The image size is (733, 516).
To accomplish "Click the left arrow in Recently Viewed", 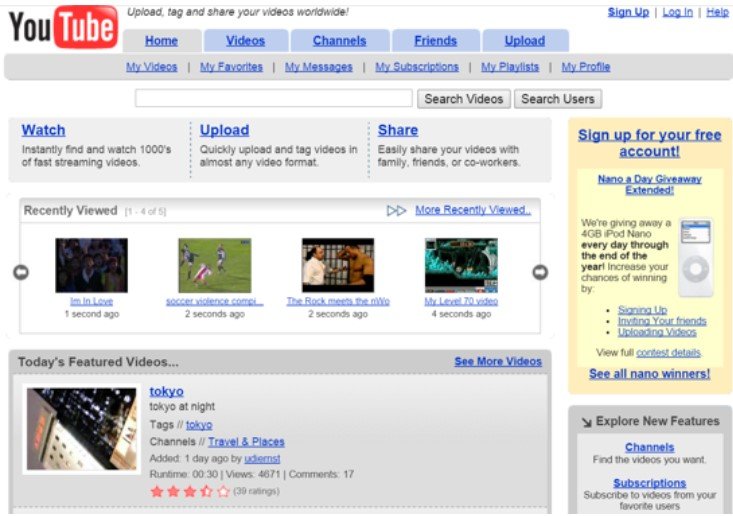I will (x=21, y=272).
